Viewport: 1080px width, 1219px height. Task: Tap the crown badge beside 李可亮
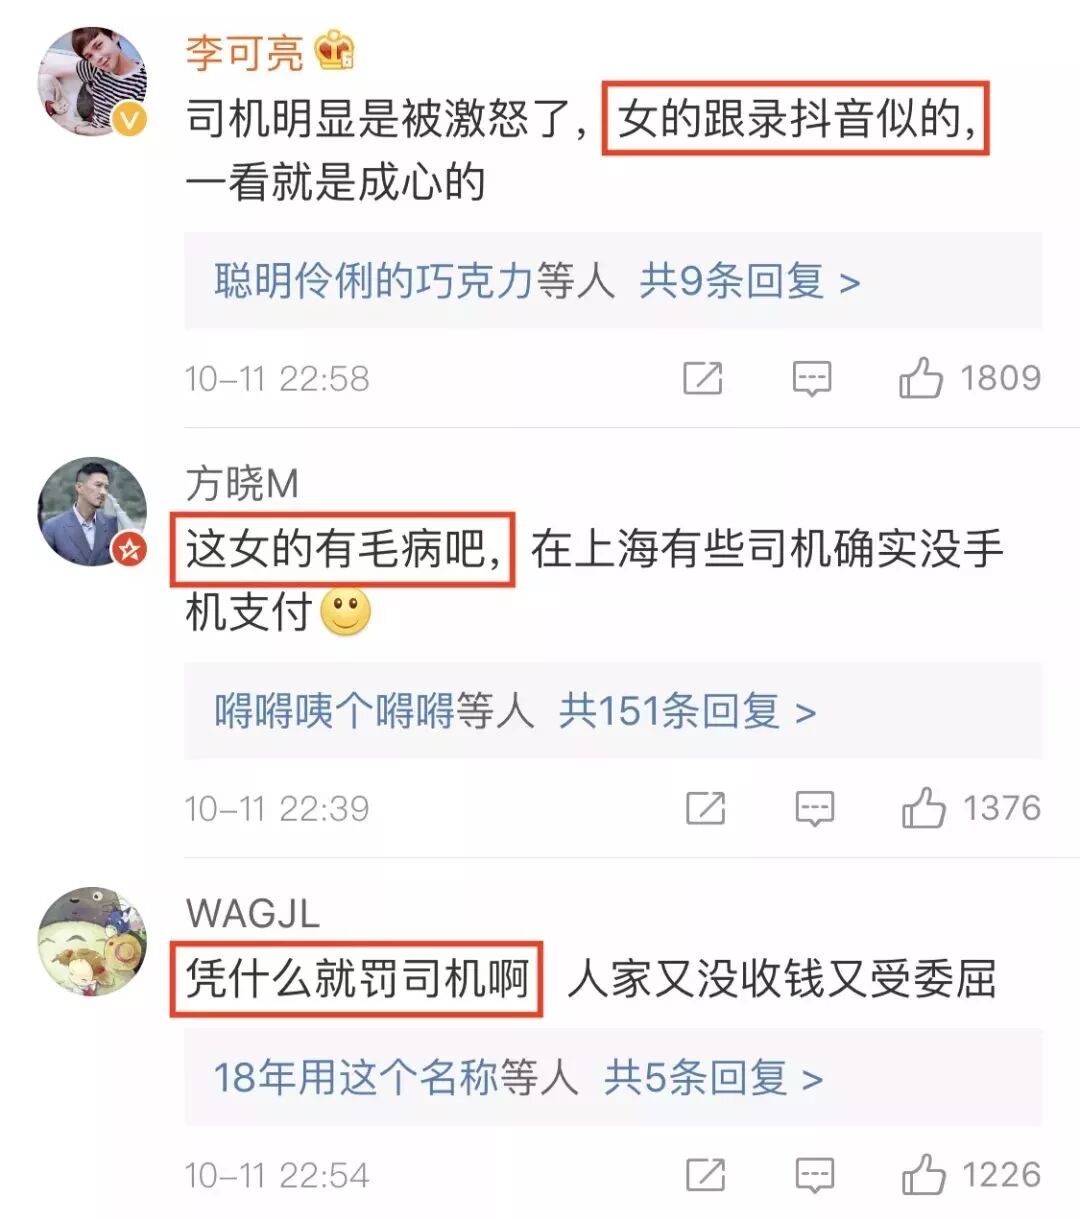(x=335, y=50)
